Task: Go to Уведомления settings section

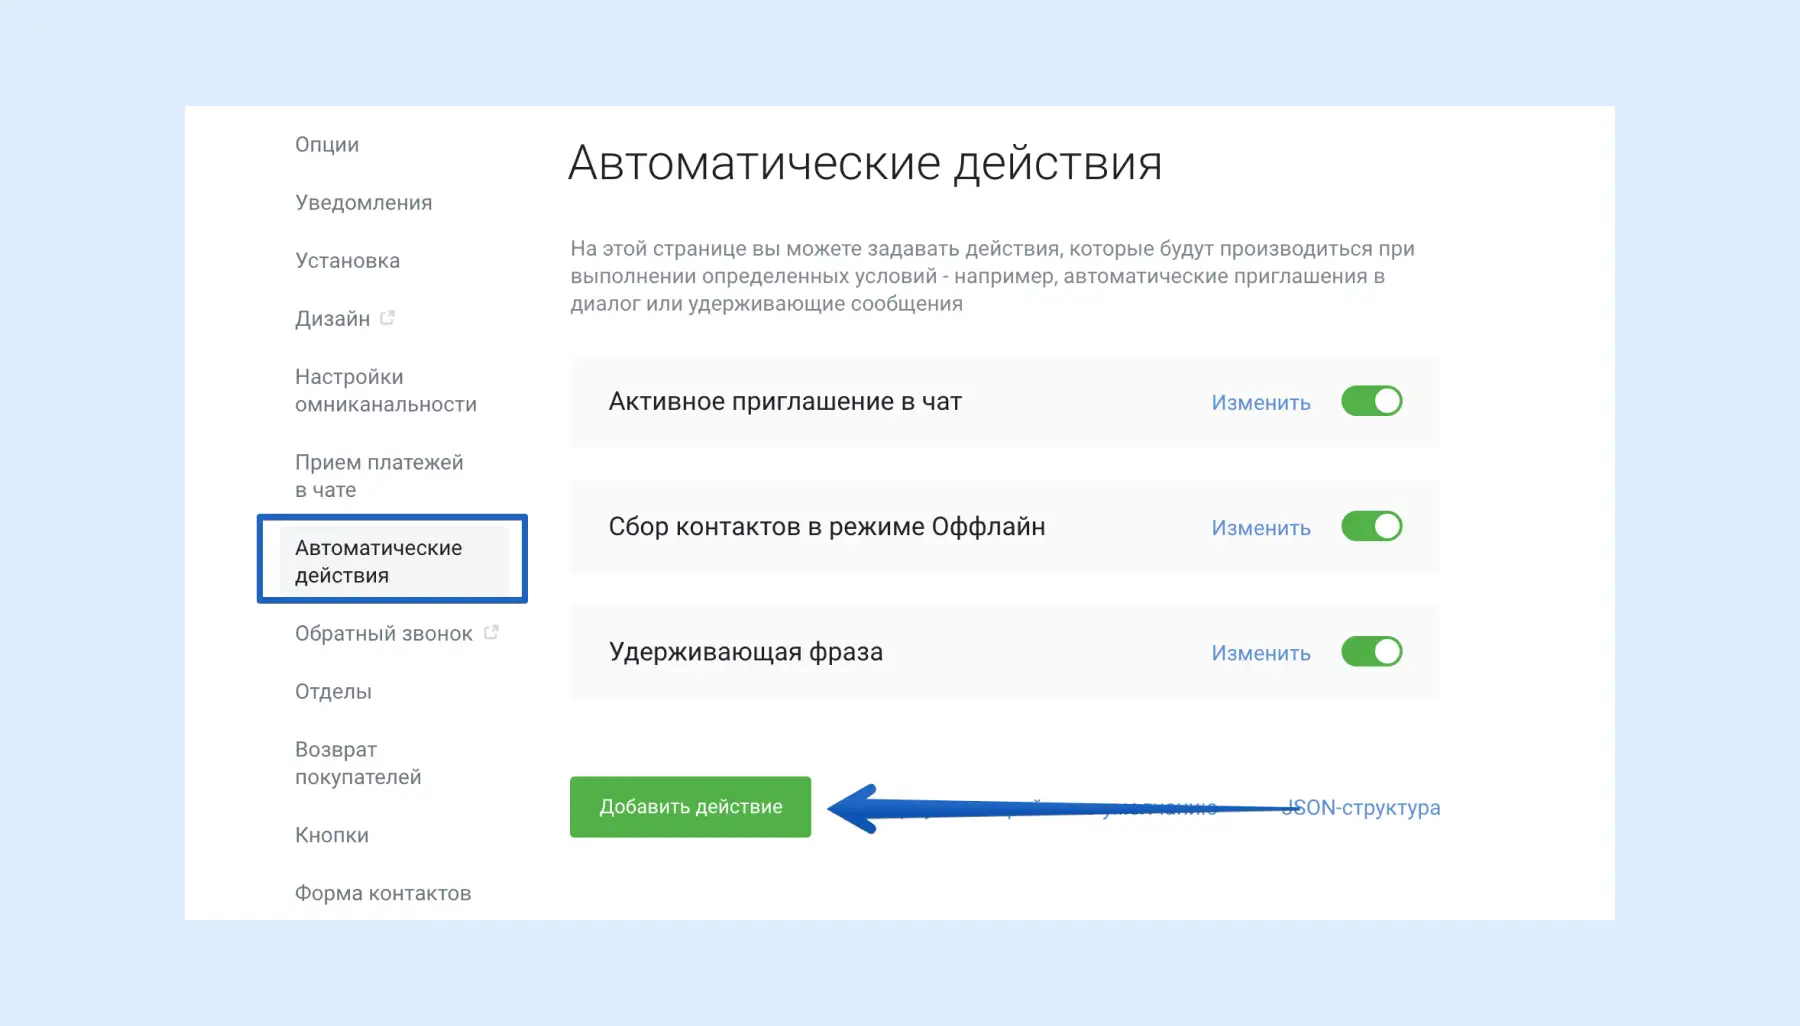Action: click(x=363, y=203)
